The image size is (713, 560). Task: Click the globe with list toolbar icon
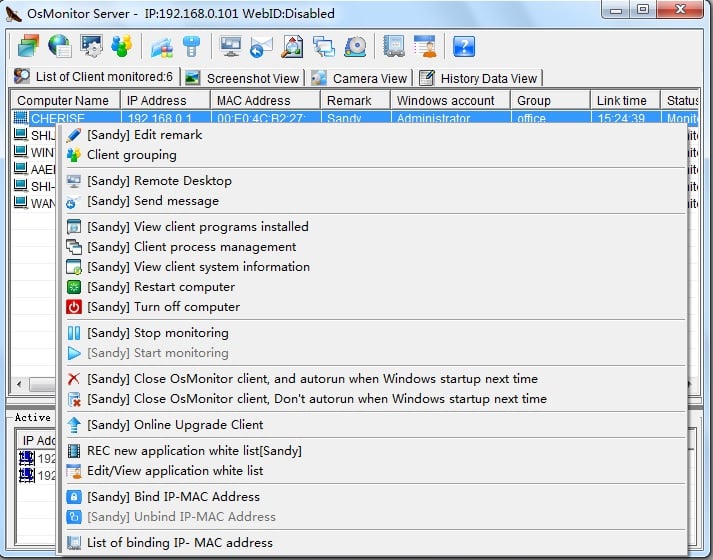pyautogui.click(x=60, y=46)
